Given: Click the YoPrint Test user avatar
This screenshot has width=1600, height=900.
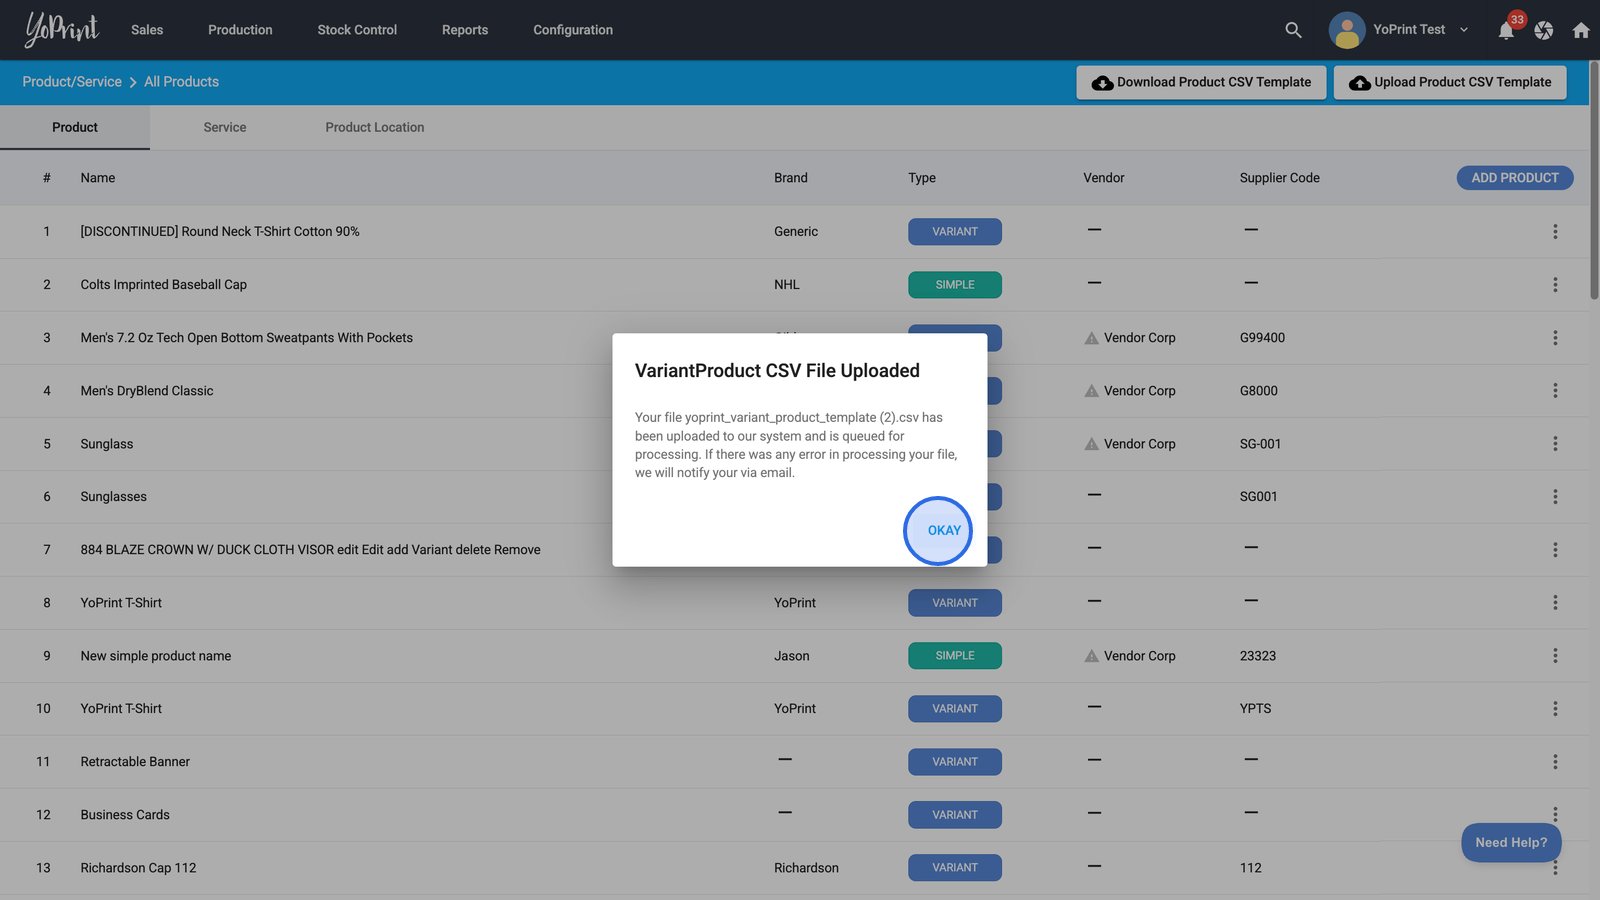Looking at the screenshot, I should 1346,30.
